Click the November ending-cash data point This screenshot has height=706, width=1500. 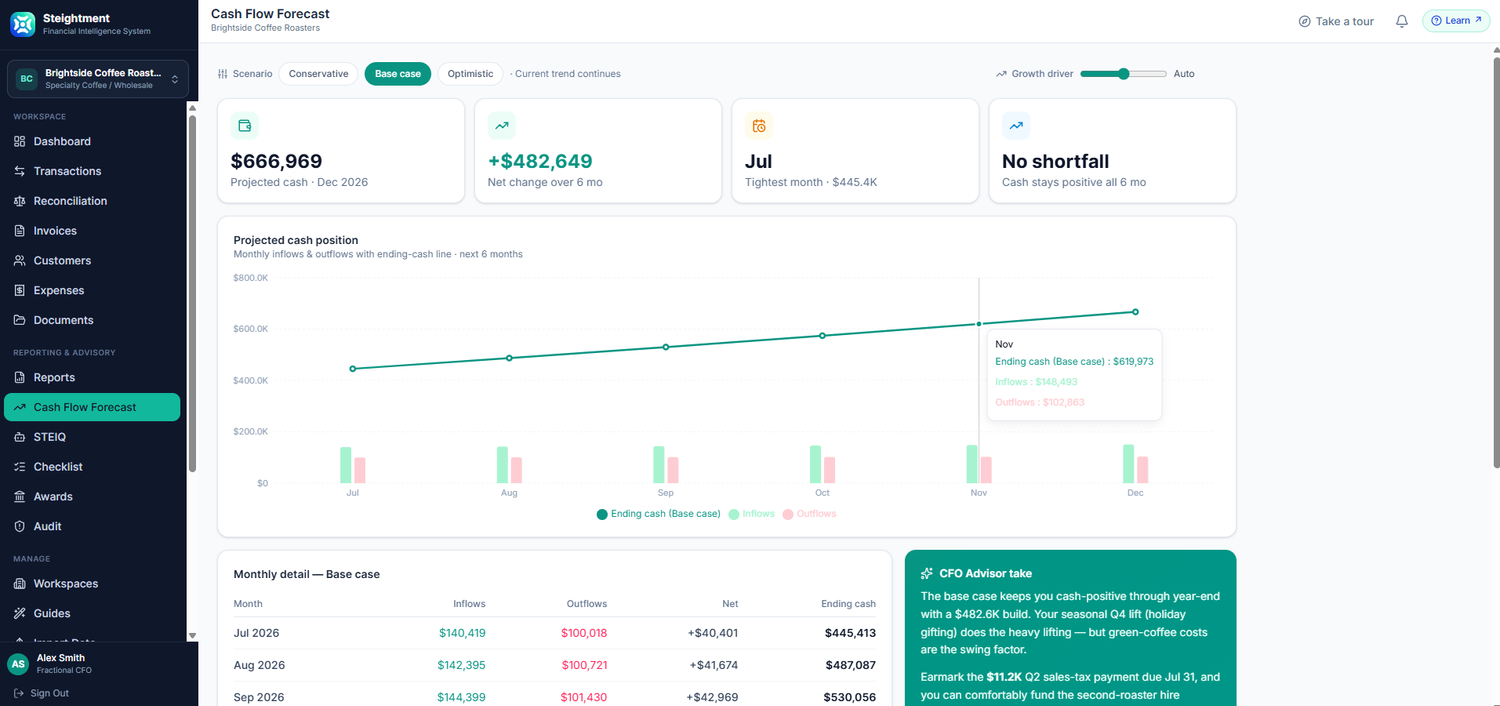click(979, 324)
